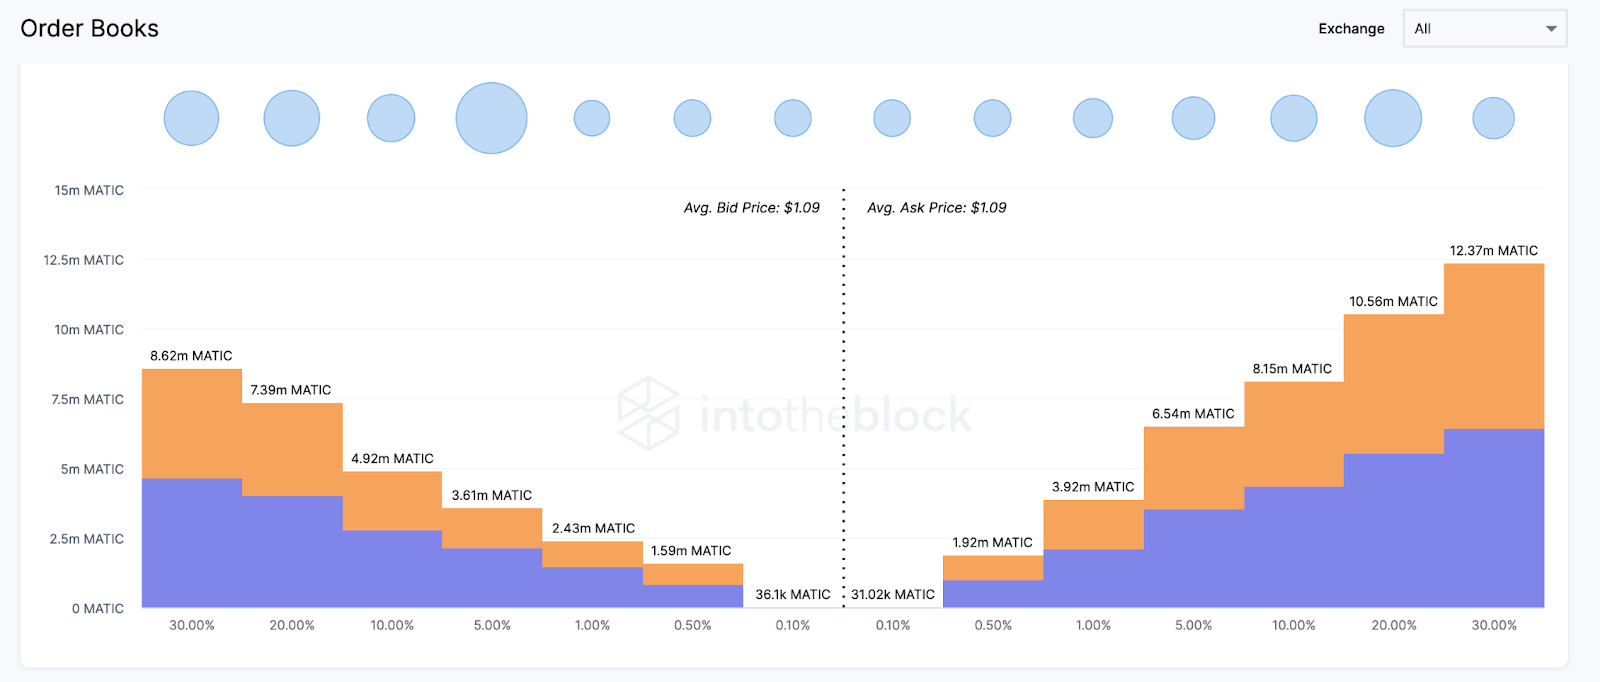The height and width of the screenshot is (682, 1600).
Task: Click the purple segment of the 8.62m MATIC bar
Action: tap(191, 542)
